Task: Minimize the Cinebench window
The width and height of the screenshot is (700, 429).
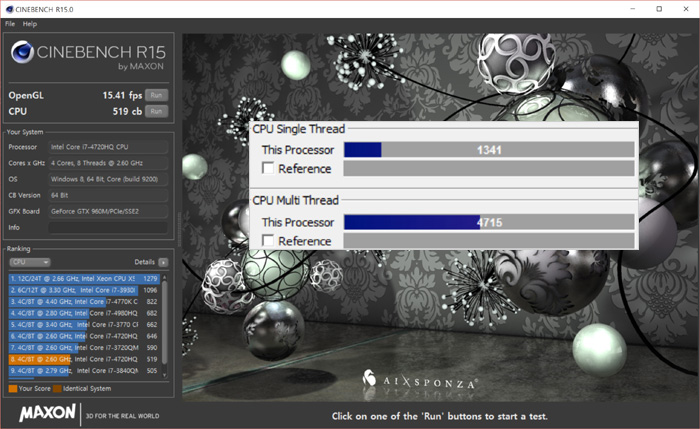Action: 633,9
